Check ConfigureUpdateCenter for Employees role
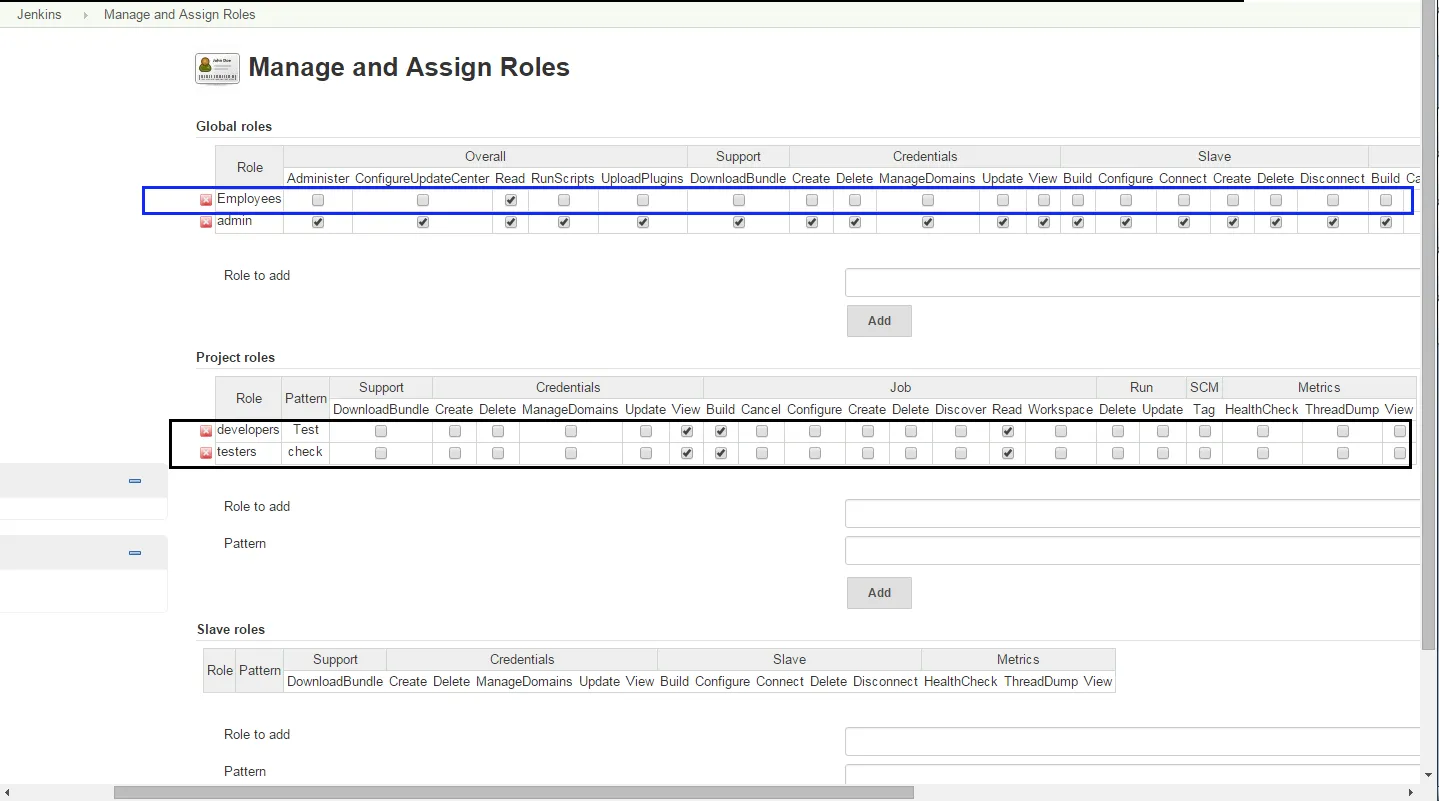 [423, 200]
